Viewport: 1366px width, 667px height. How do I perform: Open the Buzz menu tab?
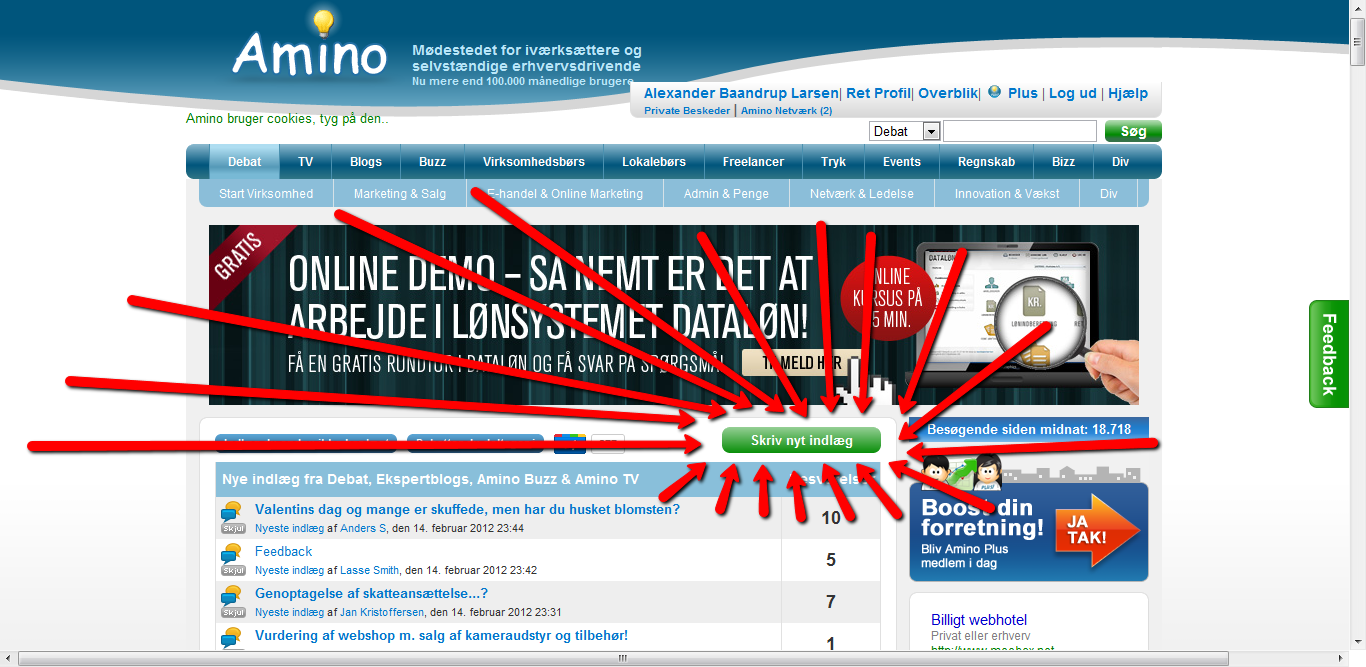(x=433, y=161)
